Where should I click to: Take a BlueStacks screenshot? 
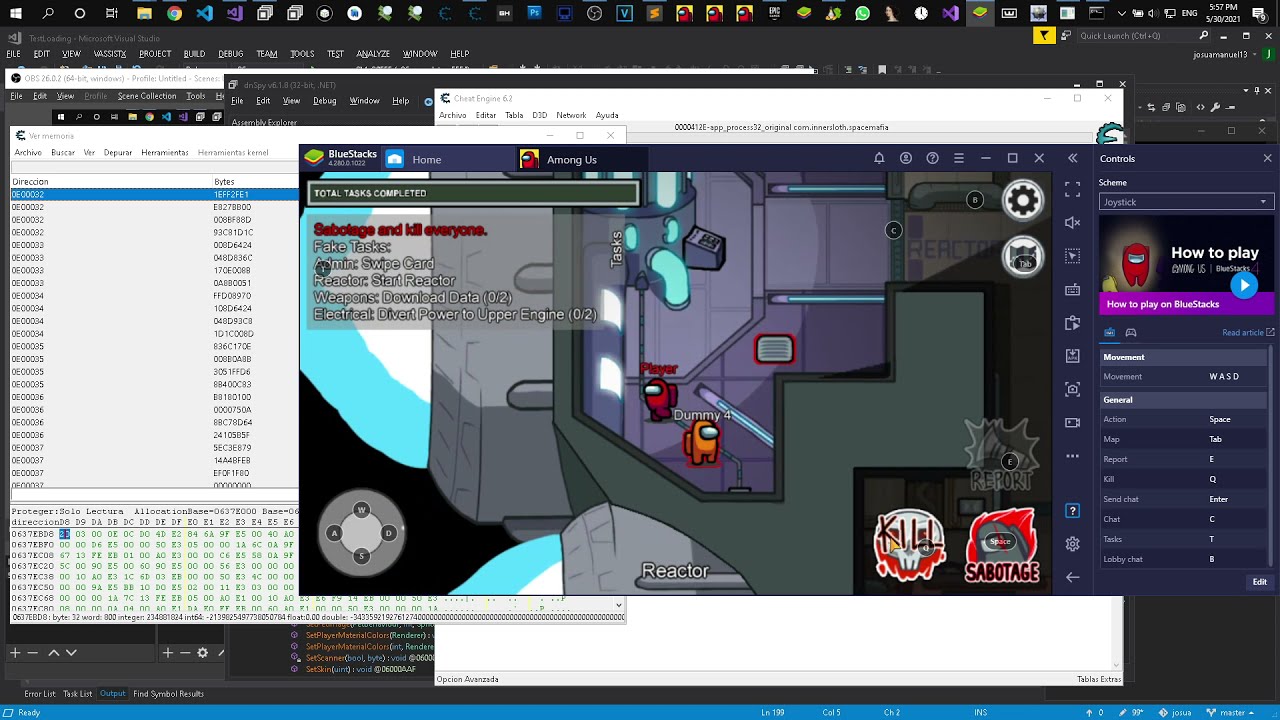pos(1073,389)
